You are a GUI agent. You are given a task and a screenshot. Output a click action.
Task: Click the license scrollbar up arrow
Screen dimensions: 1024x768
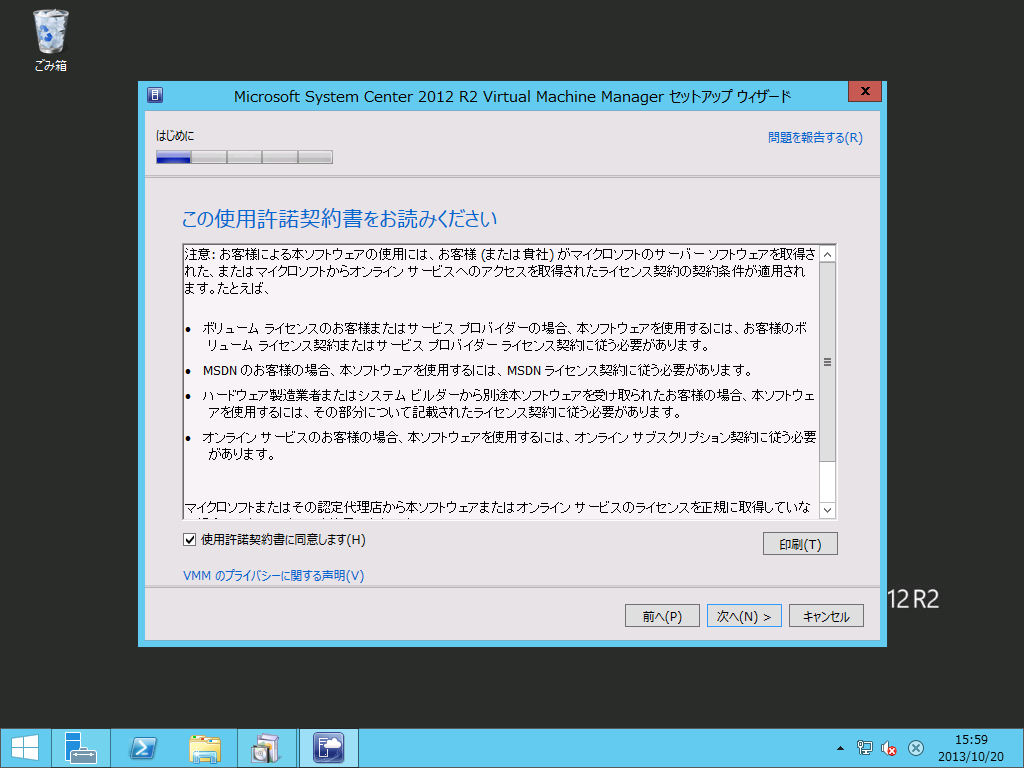click(x=827, y=254)
